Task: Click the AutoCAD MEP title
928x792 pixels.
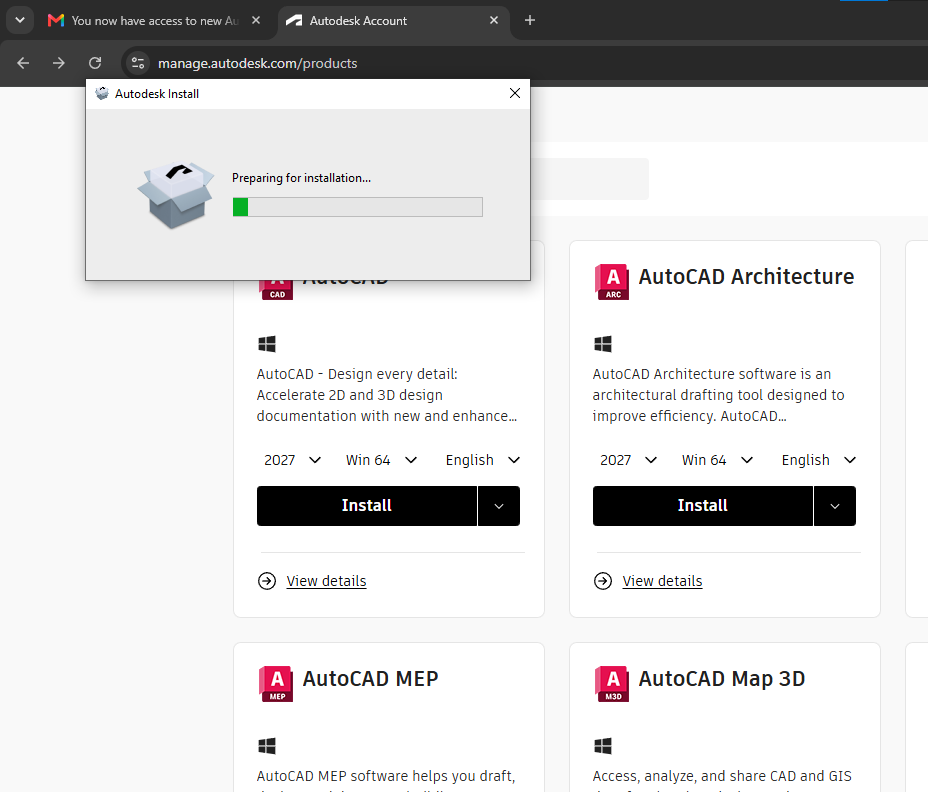Action: [370, 679]
